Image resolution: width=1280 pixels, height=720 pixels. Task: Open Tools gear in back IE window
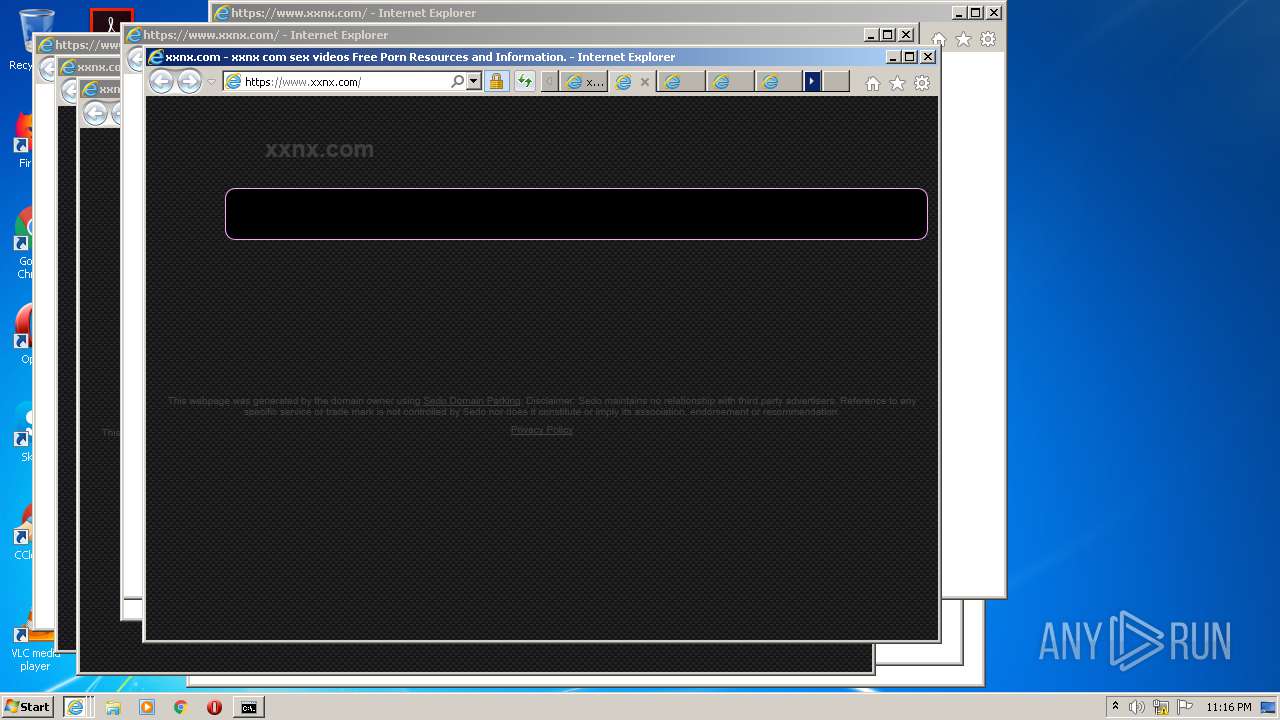(x=988, y=39)
